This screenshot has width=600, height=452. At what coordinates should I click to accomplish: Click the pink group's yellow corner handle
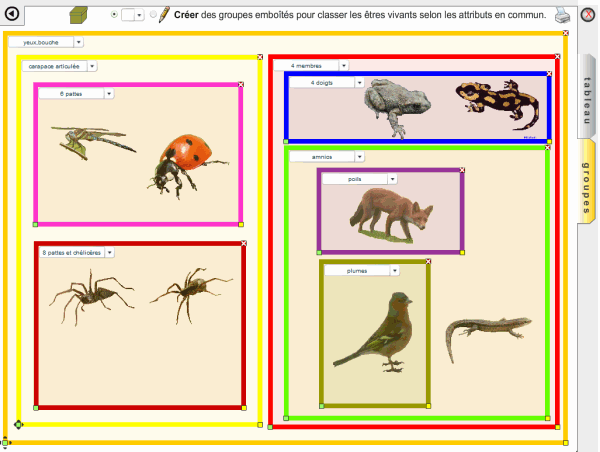[241, 225]
